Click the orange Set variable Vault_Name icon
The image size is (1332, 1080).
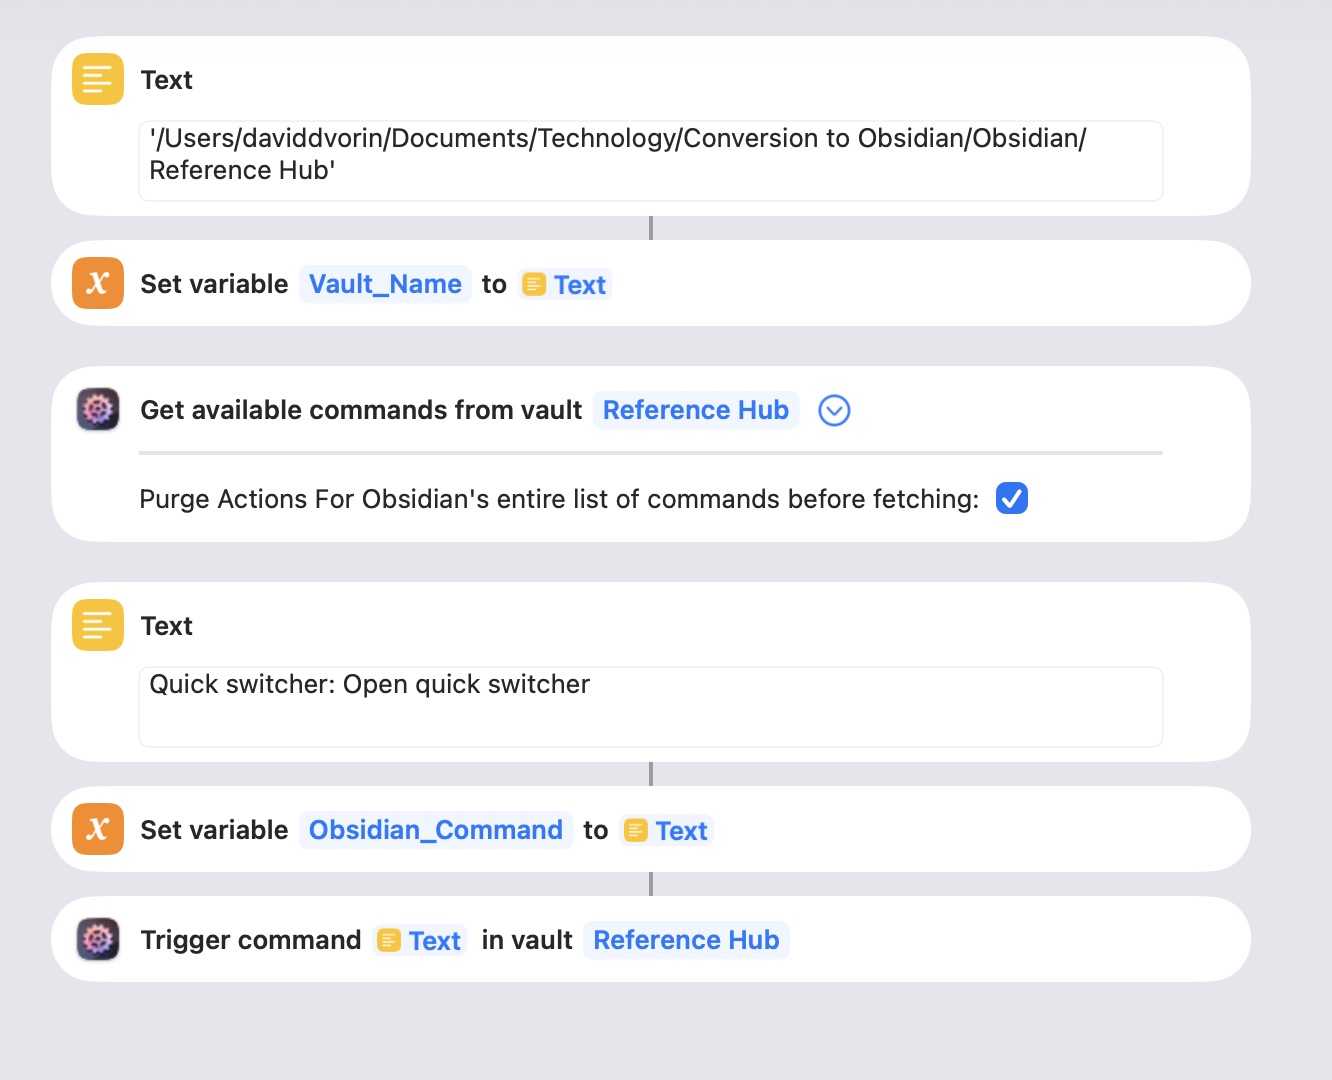click(x=98, y=283)
